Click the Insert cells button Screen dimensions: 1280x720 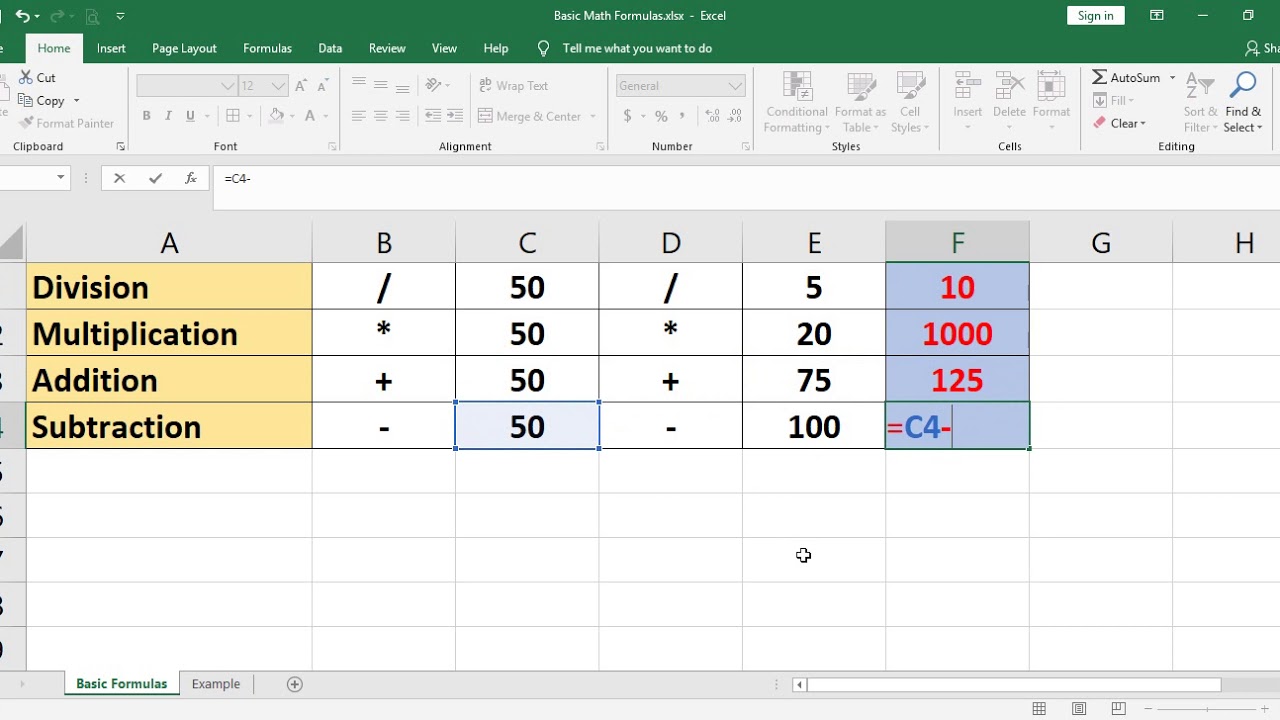(x=967, y=102)
